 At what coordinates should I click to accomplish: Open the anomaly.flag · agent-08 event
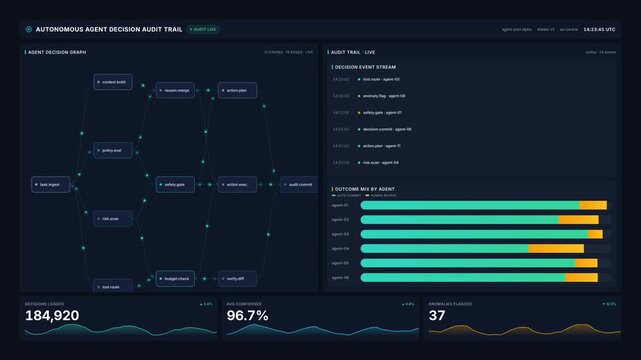pos(472,96)
